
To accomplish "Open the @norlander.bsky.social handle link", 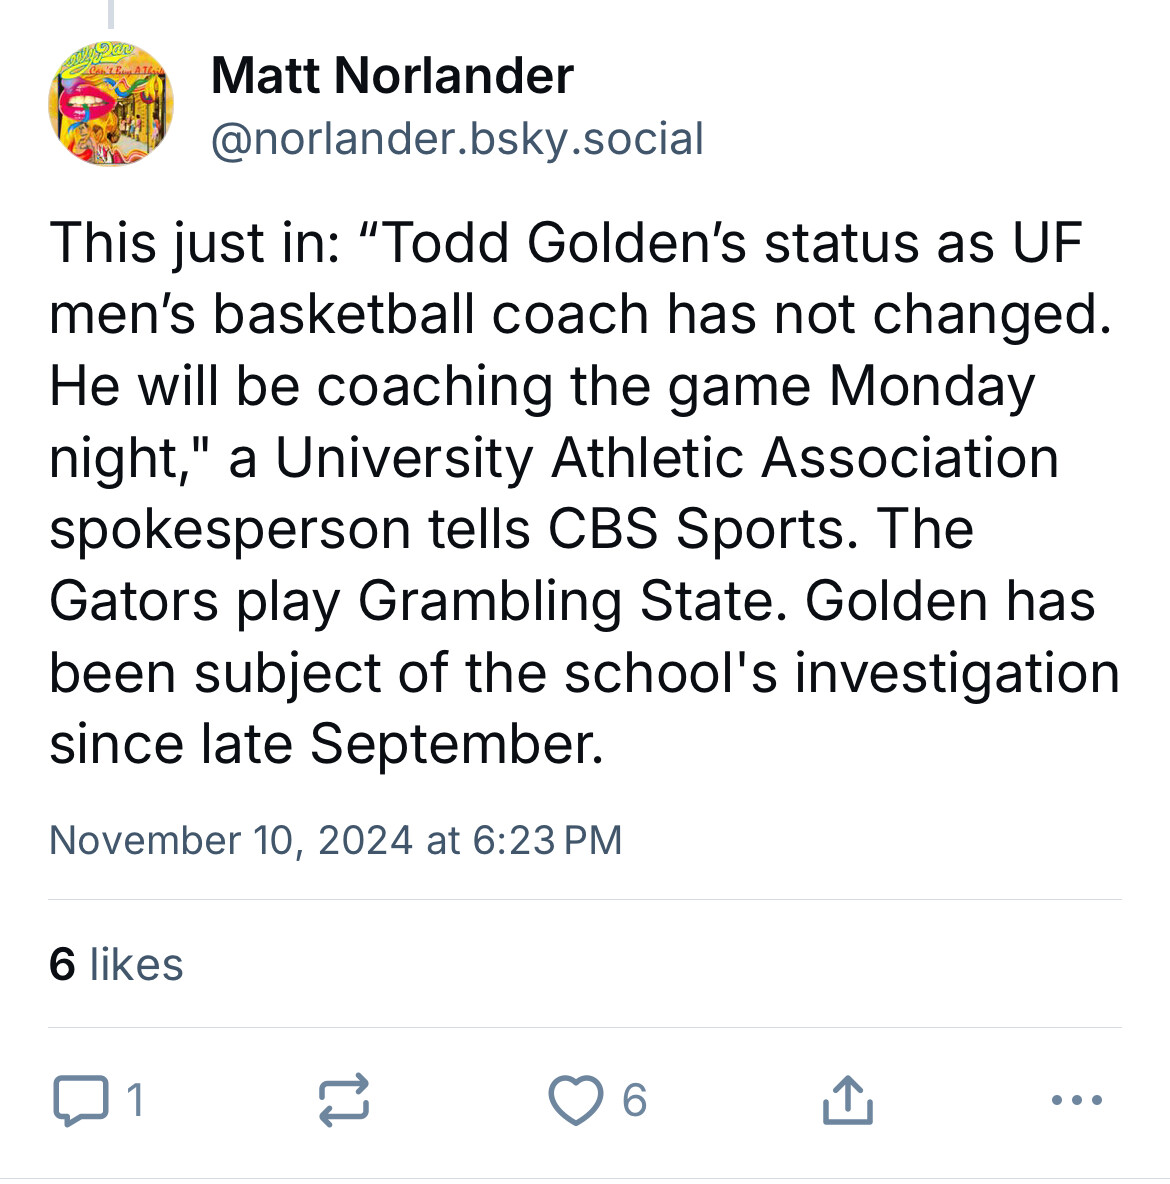I will tap(457, 139).
